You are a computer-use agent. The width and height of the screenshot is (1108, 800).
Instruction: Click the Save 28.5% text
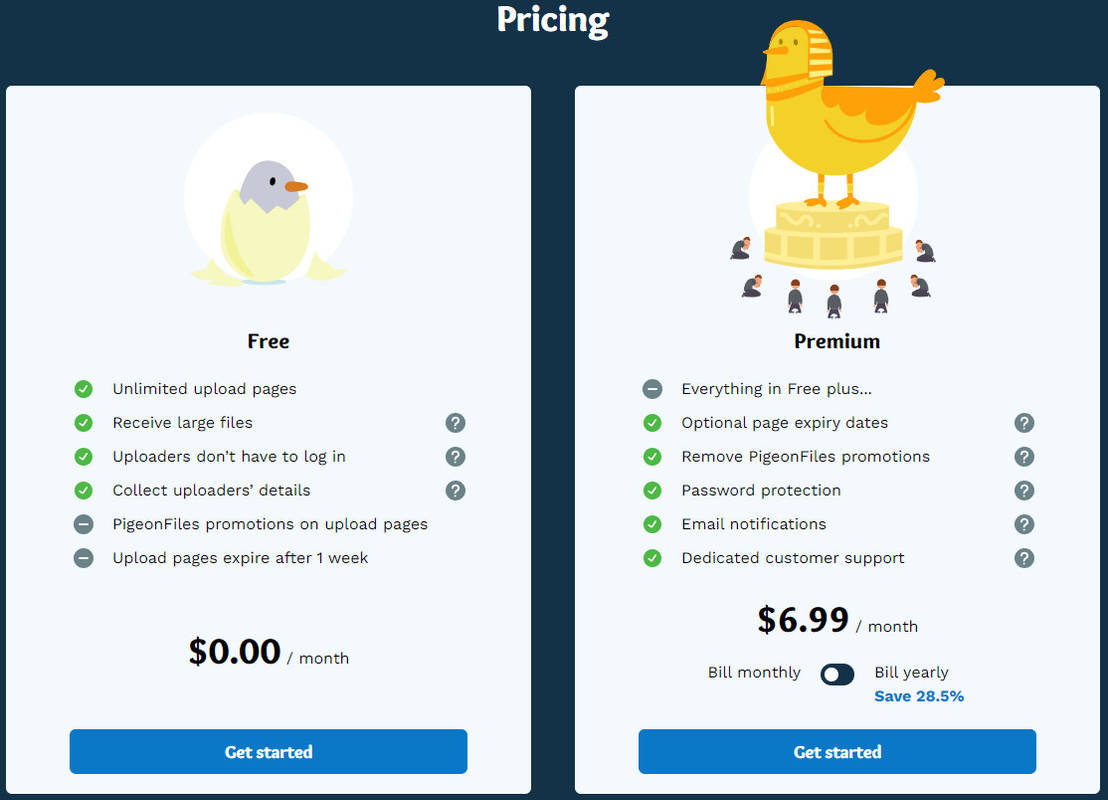(918, 696)
